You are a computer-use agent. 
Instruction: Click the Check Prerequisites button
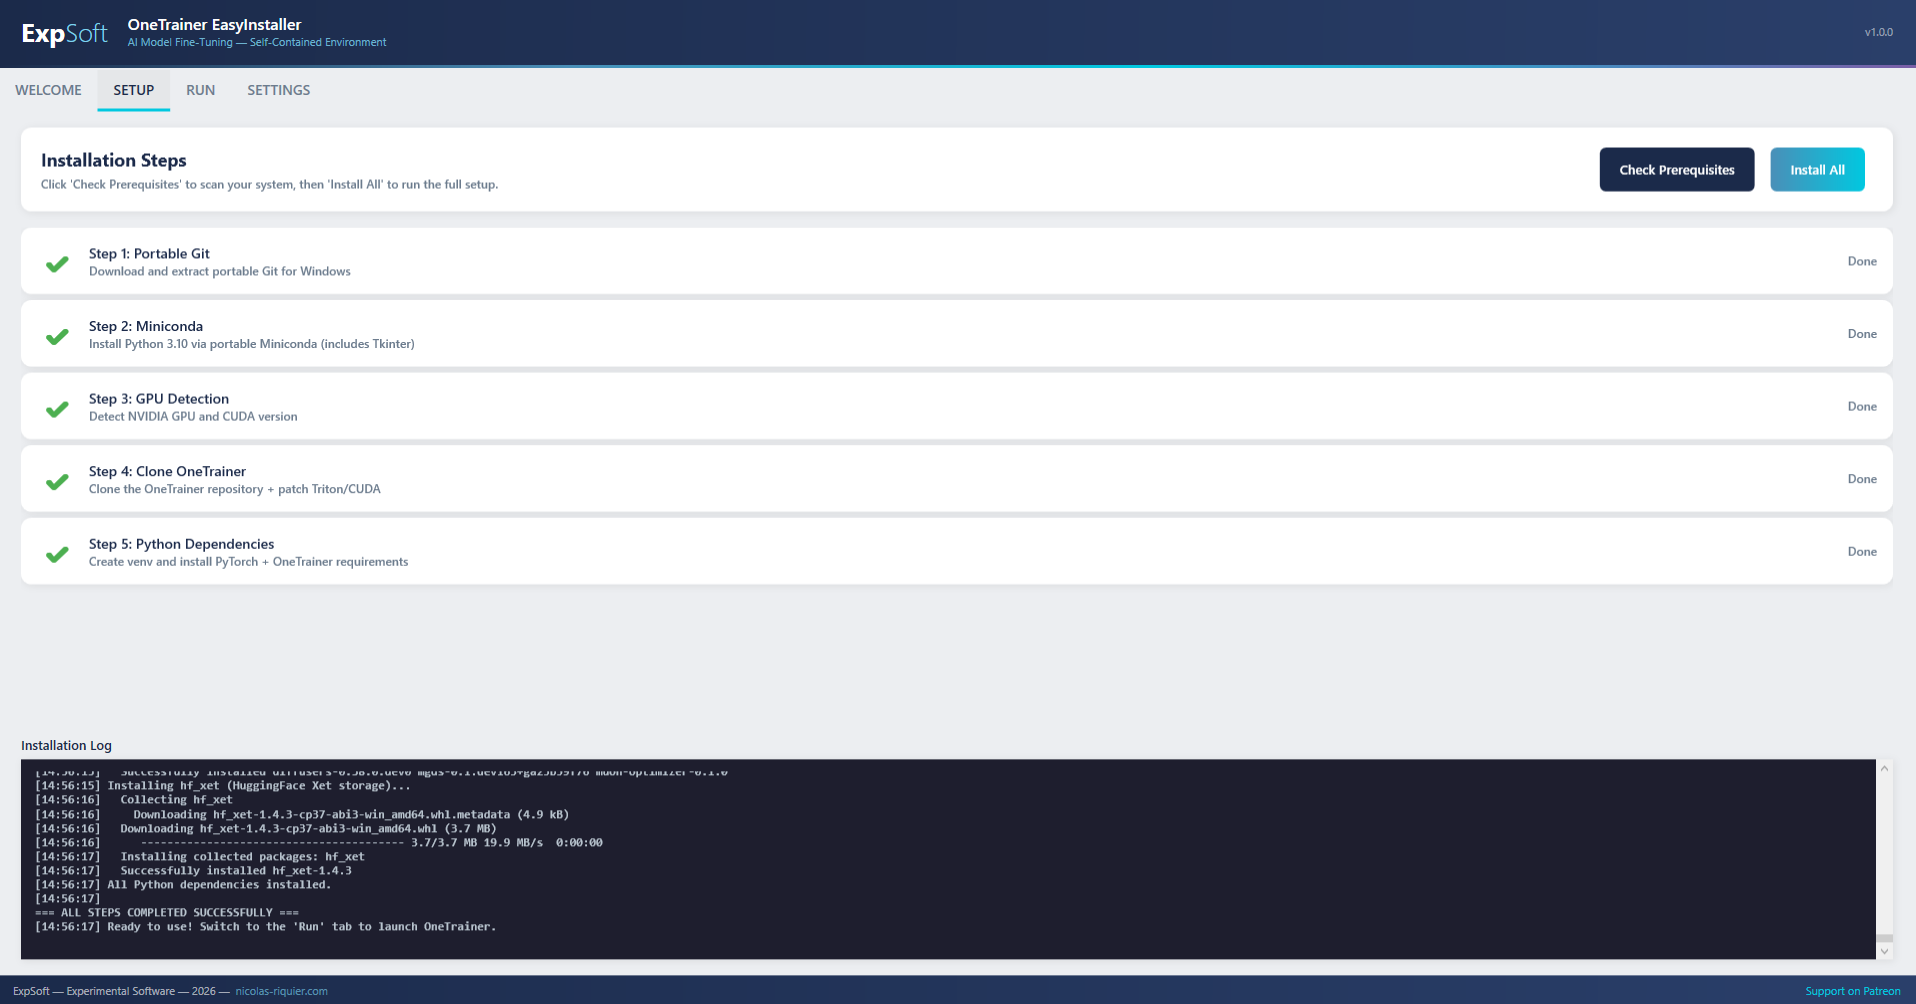tap(1677, 170)
